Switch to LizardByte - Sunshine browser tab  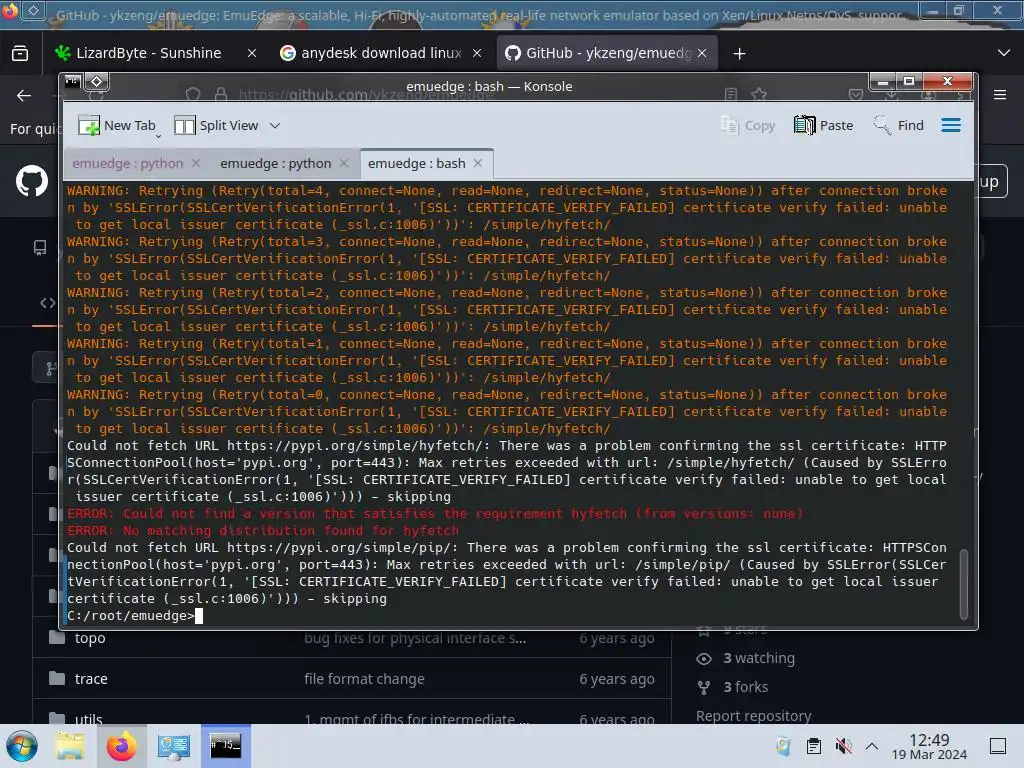(x=149, y=53)
